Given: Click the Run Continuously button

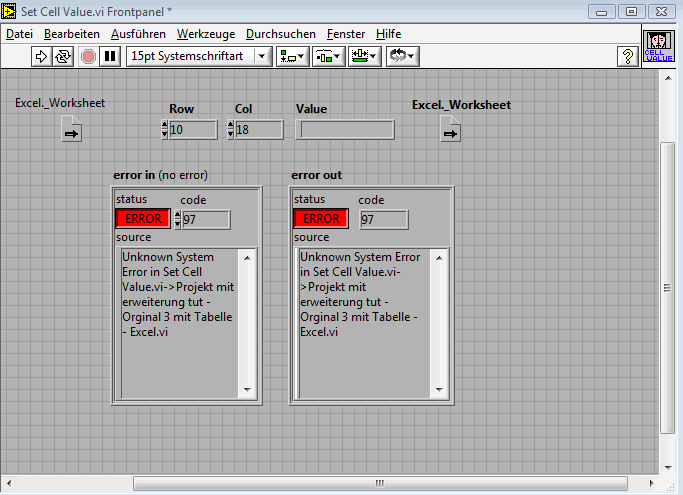Looking at the screenshot, I should pos(63,56).
